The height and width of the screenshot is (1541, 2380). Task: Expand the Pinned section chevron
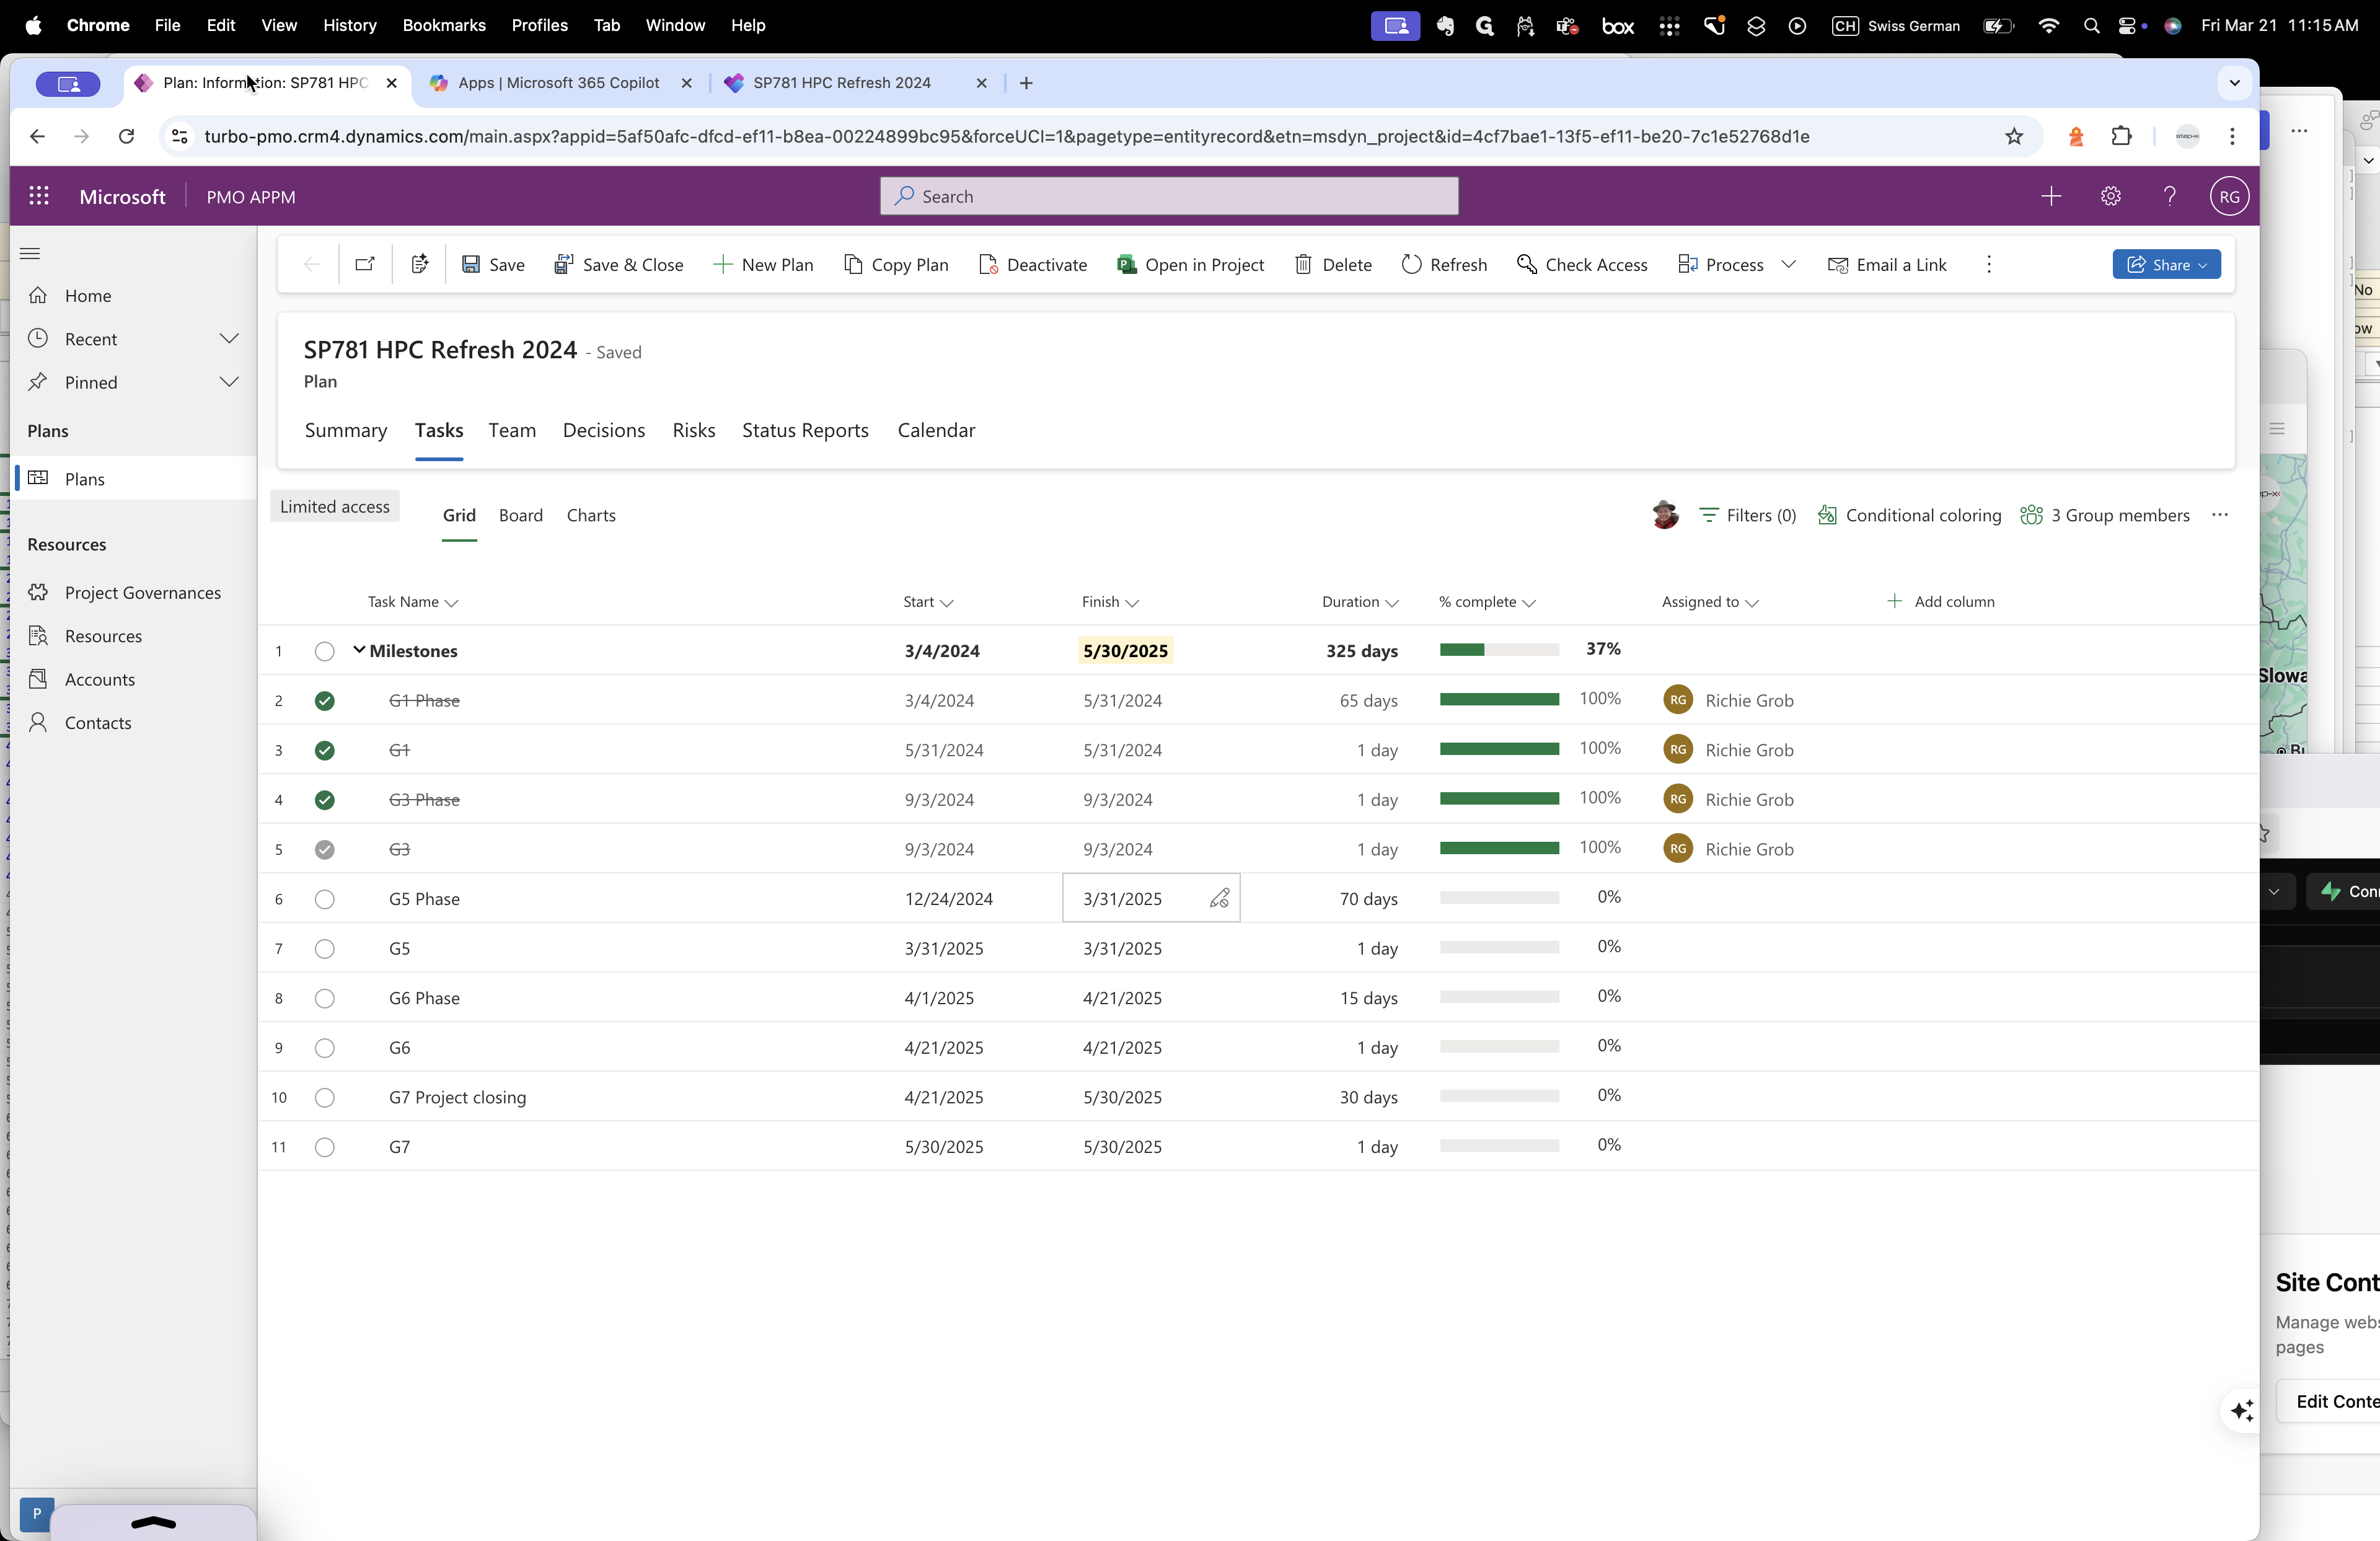coord(229,382)
